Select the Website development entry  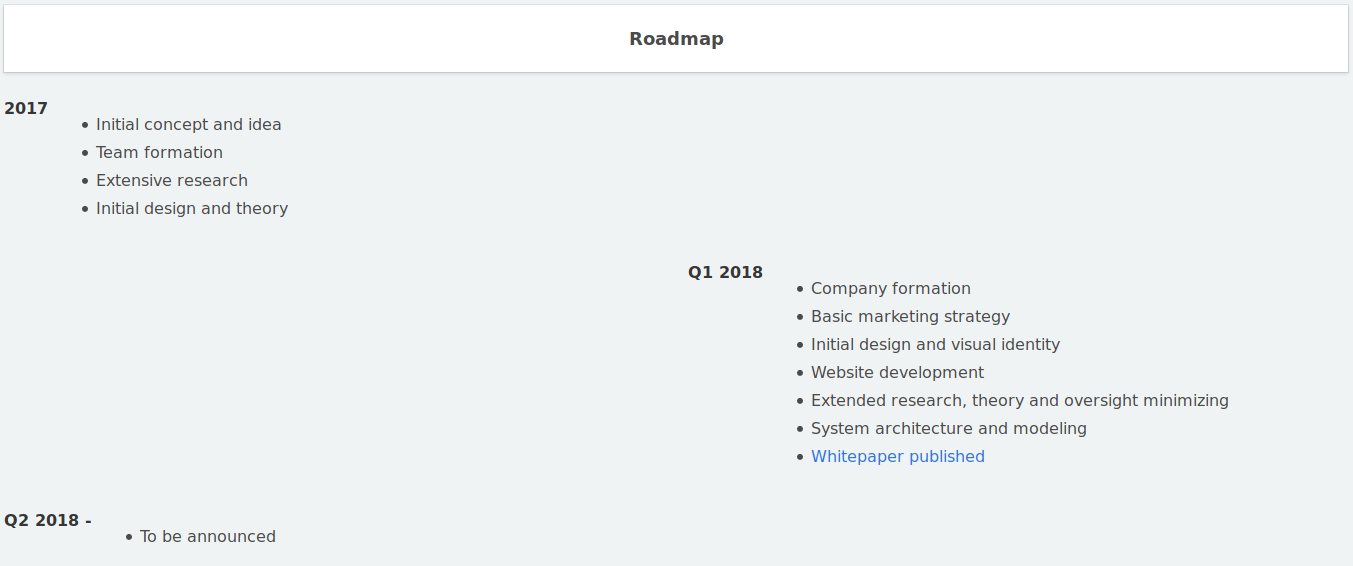(x=898, y=372)
